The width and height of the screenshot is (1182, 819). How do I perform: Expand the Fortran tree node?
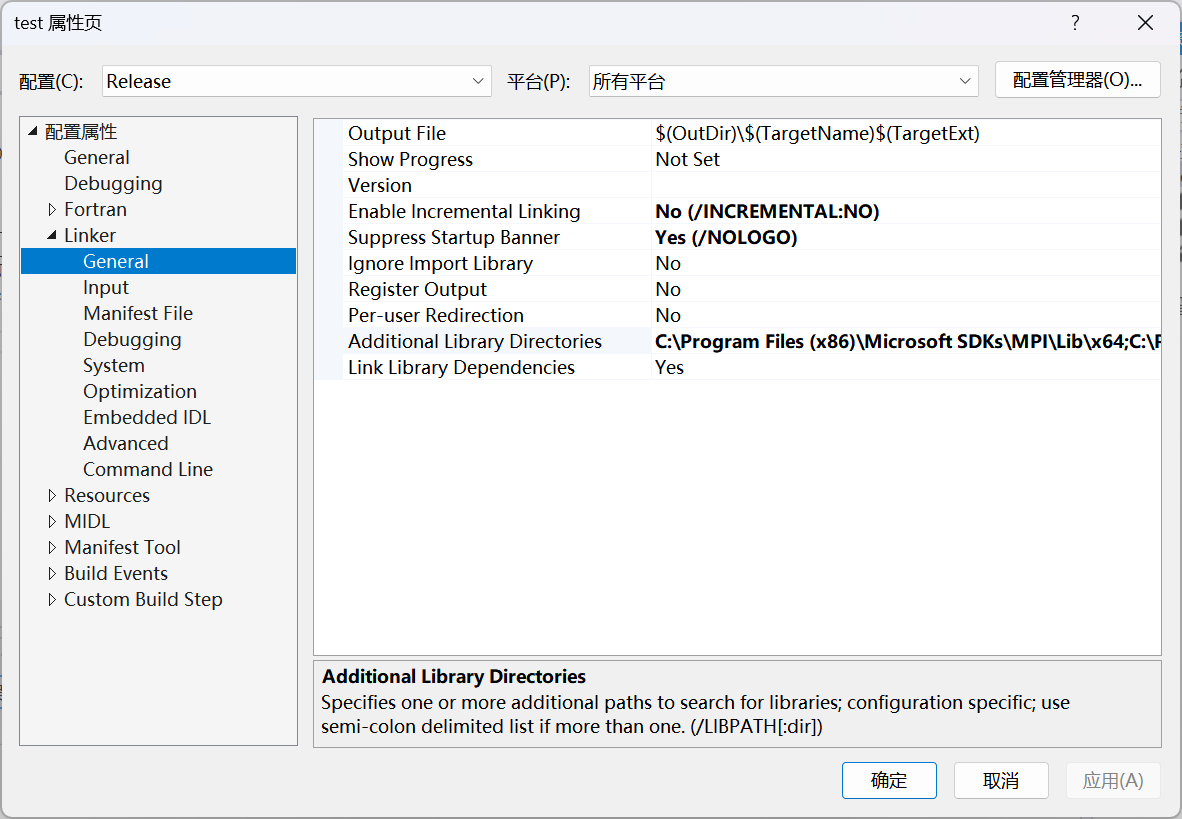click(53, 209)
